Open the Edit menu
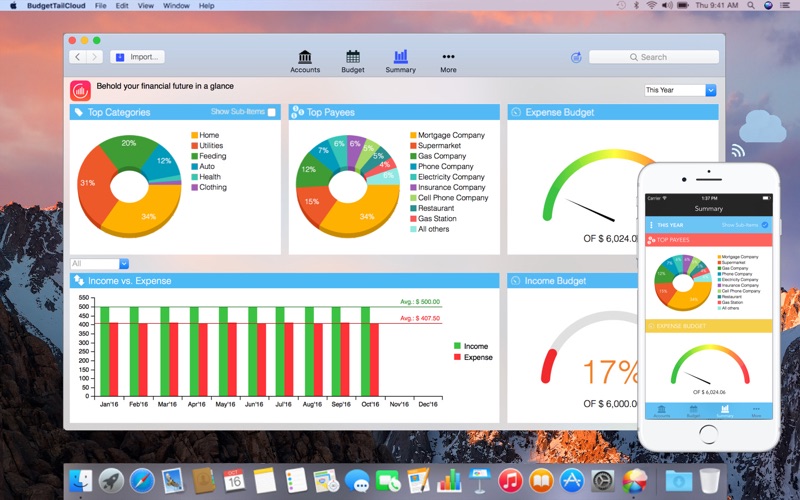The height and width of the screenshot is (500, 800). [x=122, y=6]
